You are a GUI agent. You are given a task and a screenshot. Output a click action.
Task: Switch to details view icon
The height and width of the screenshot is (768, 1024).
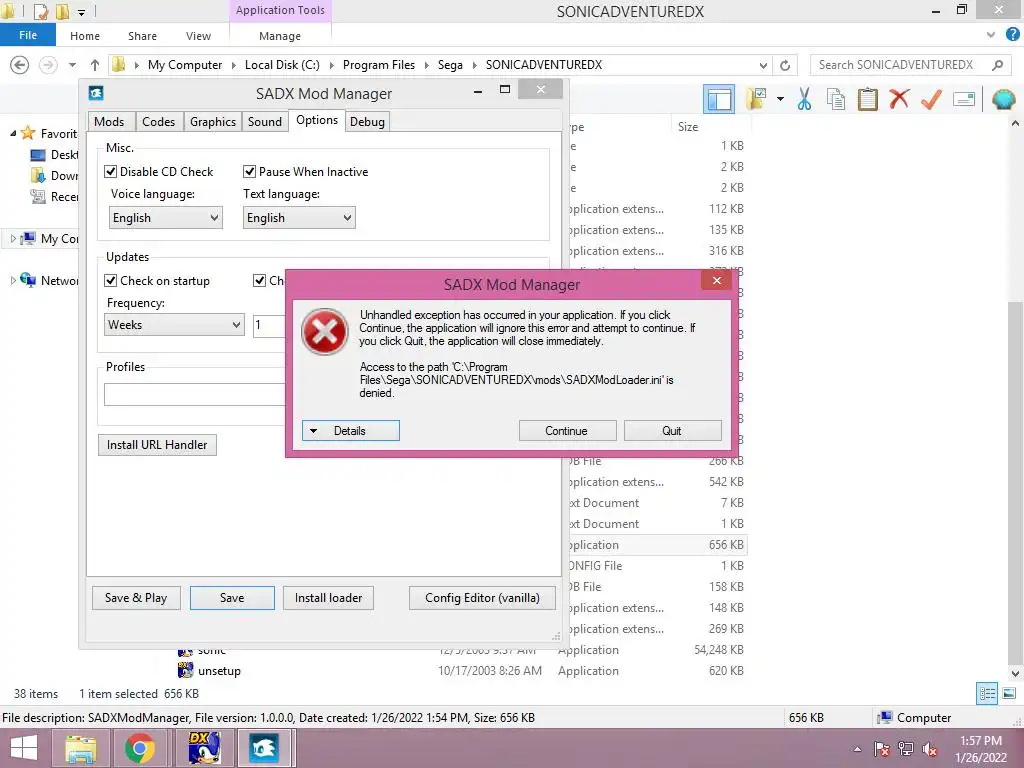point(987,694)
